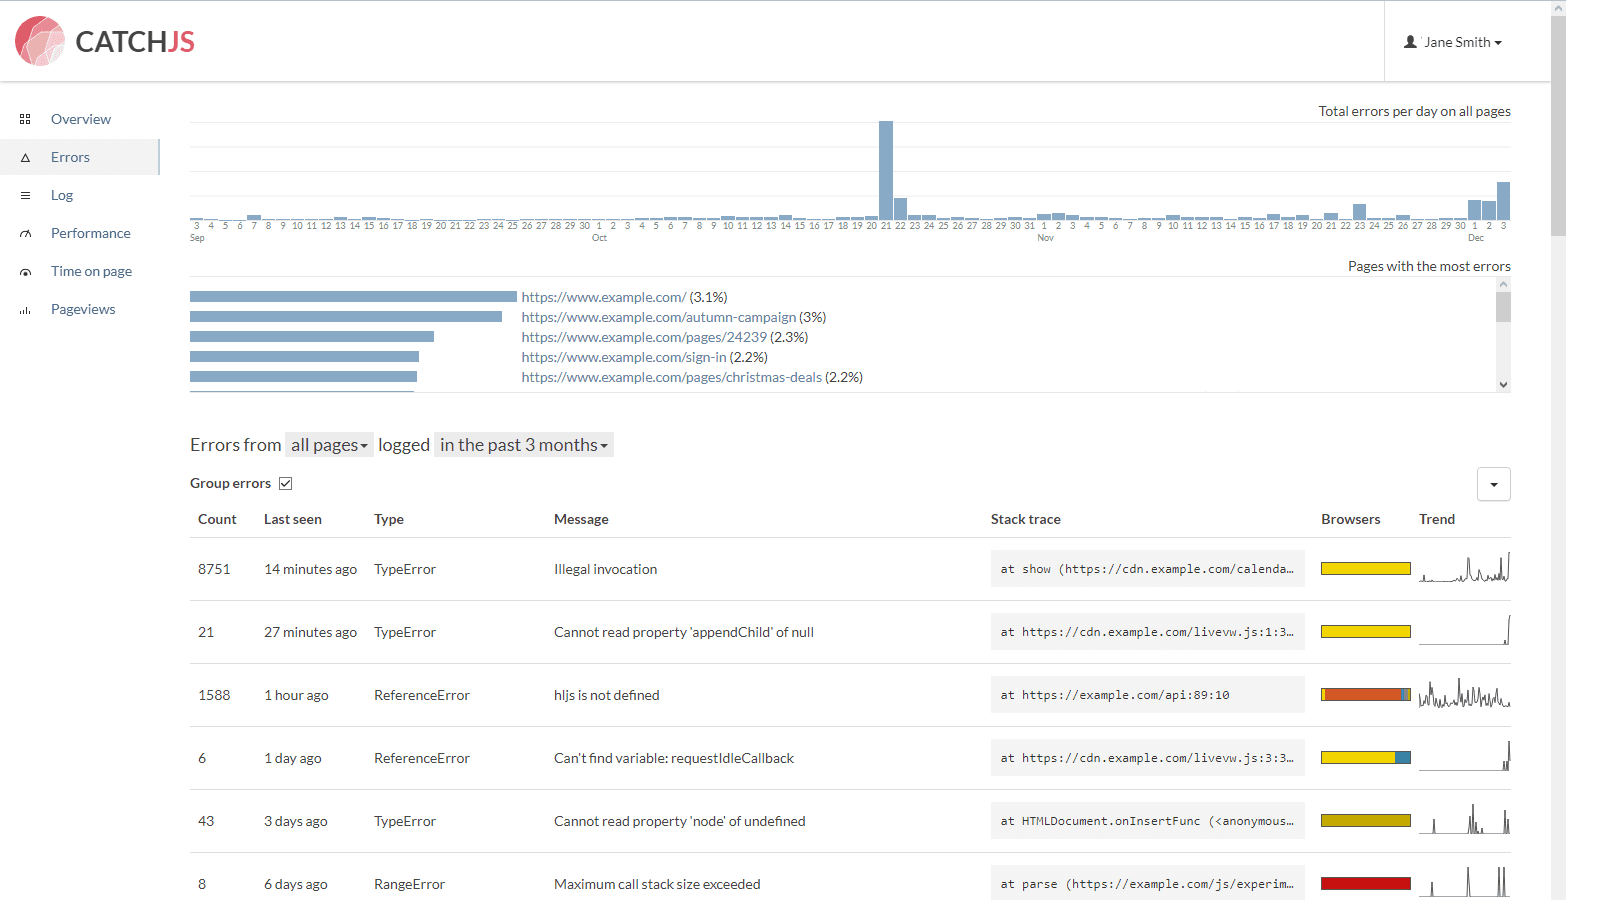Image resolution: width=1600 pixels, height=900 pixels.
Task: Click the Errors warning triangle icon
Action: 26,157
